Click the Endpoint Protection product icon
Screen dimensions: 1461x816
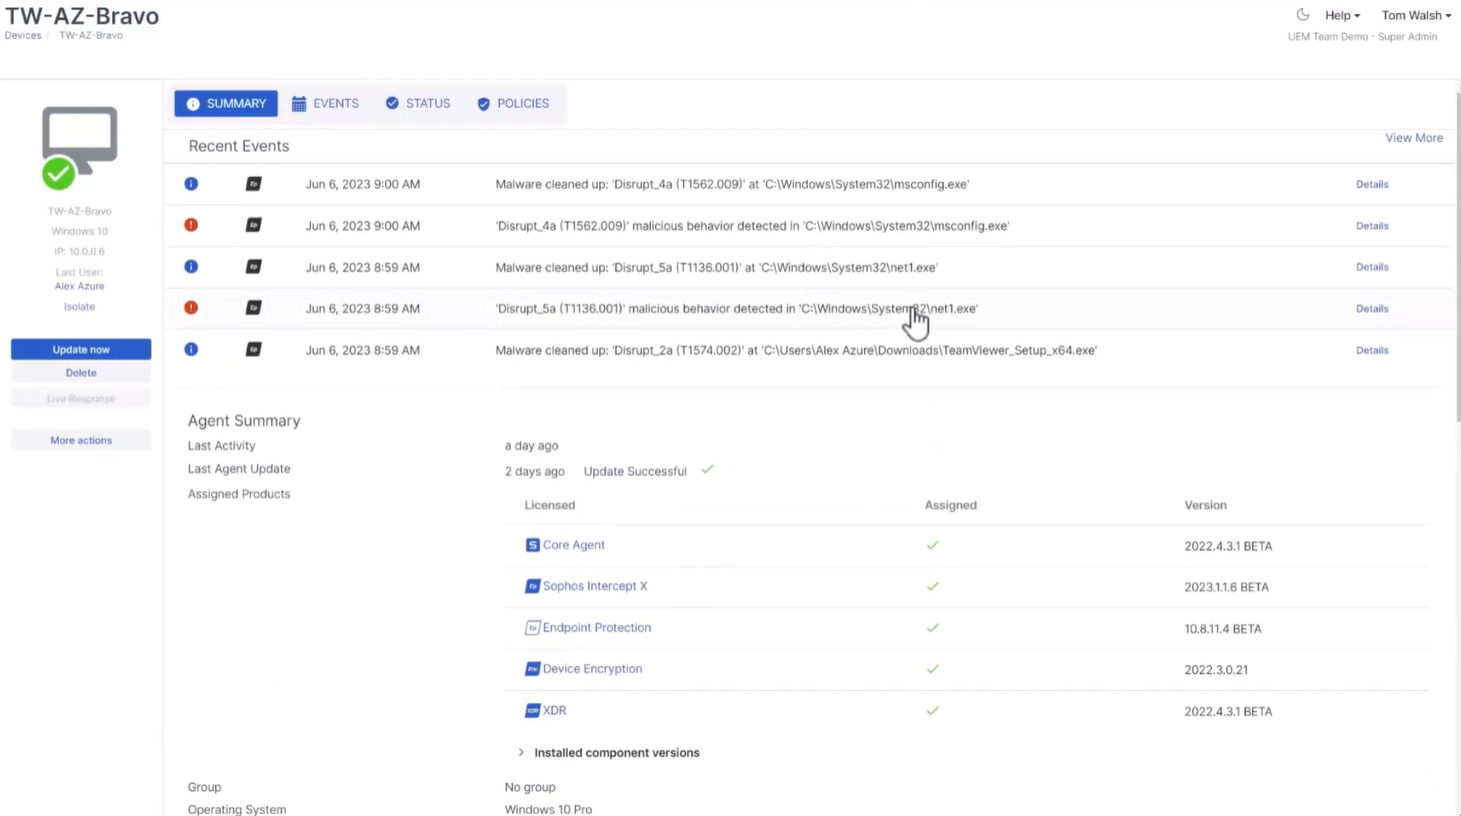point(532,628)
